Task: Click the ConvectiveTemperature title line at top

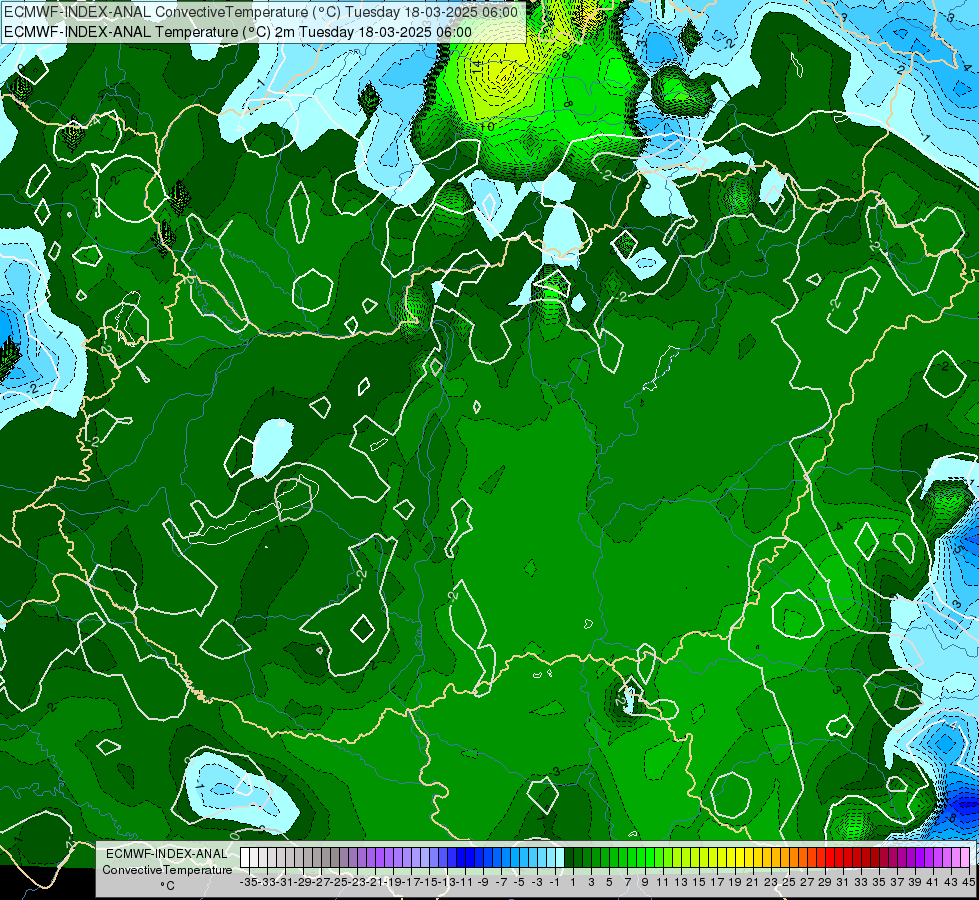Action: coord(261,11)
